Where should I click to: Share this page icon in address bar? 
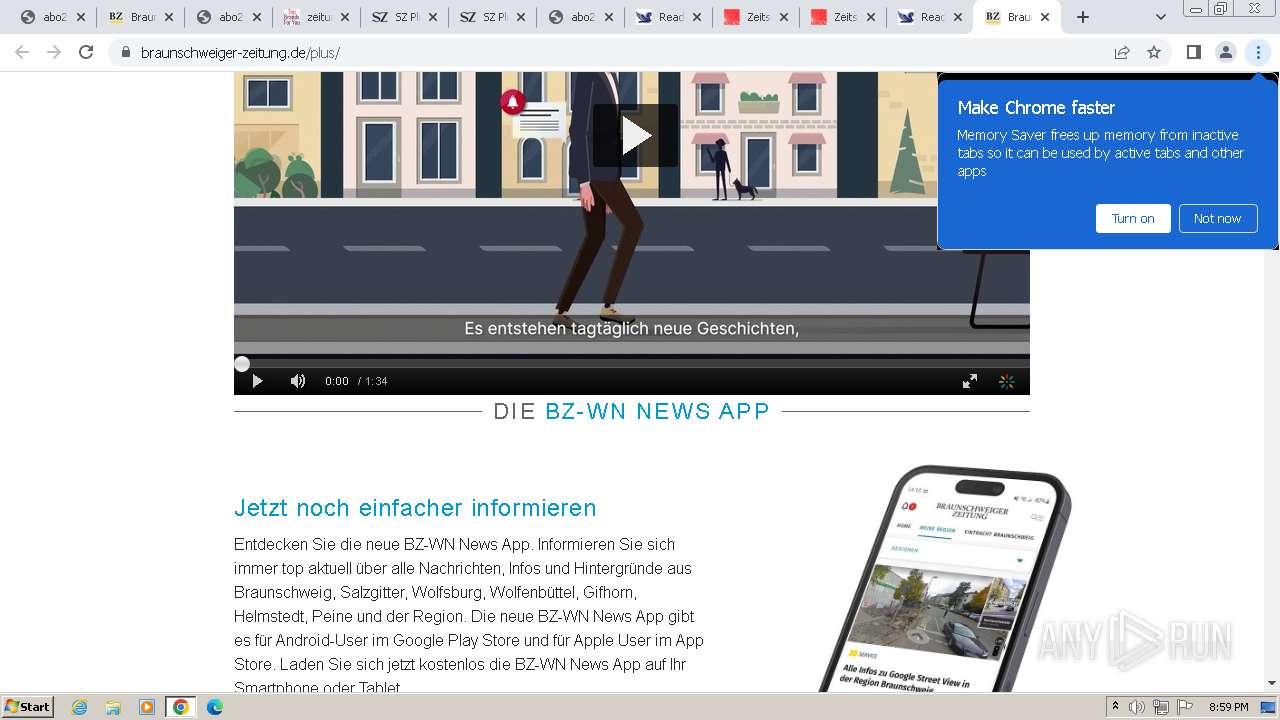1122,52
